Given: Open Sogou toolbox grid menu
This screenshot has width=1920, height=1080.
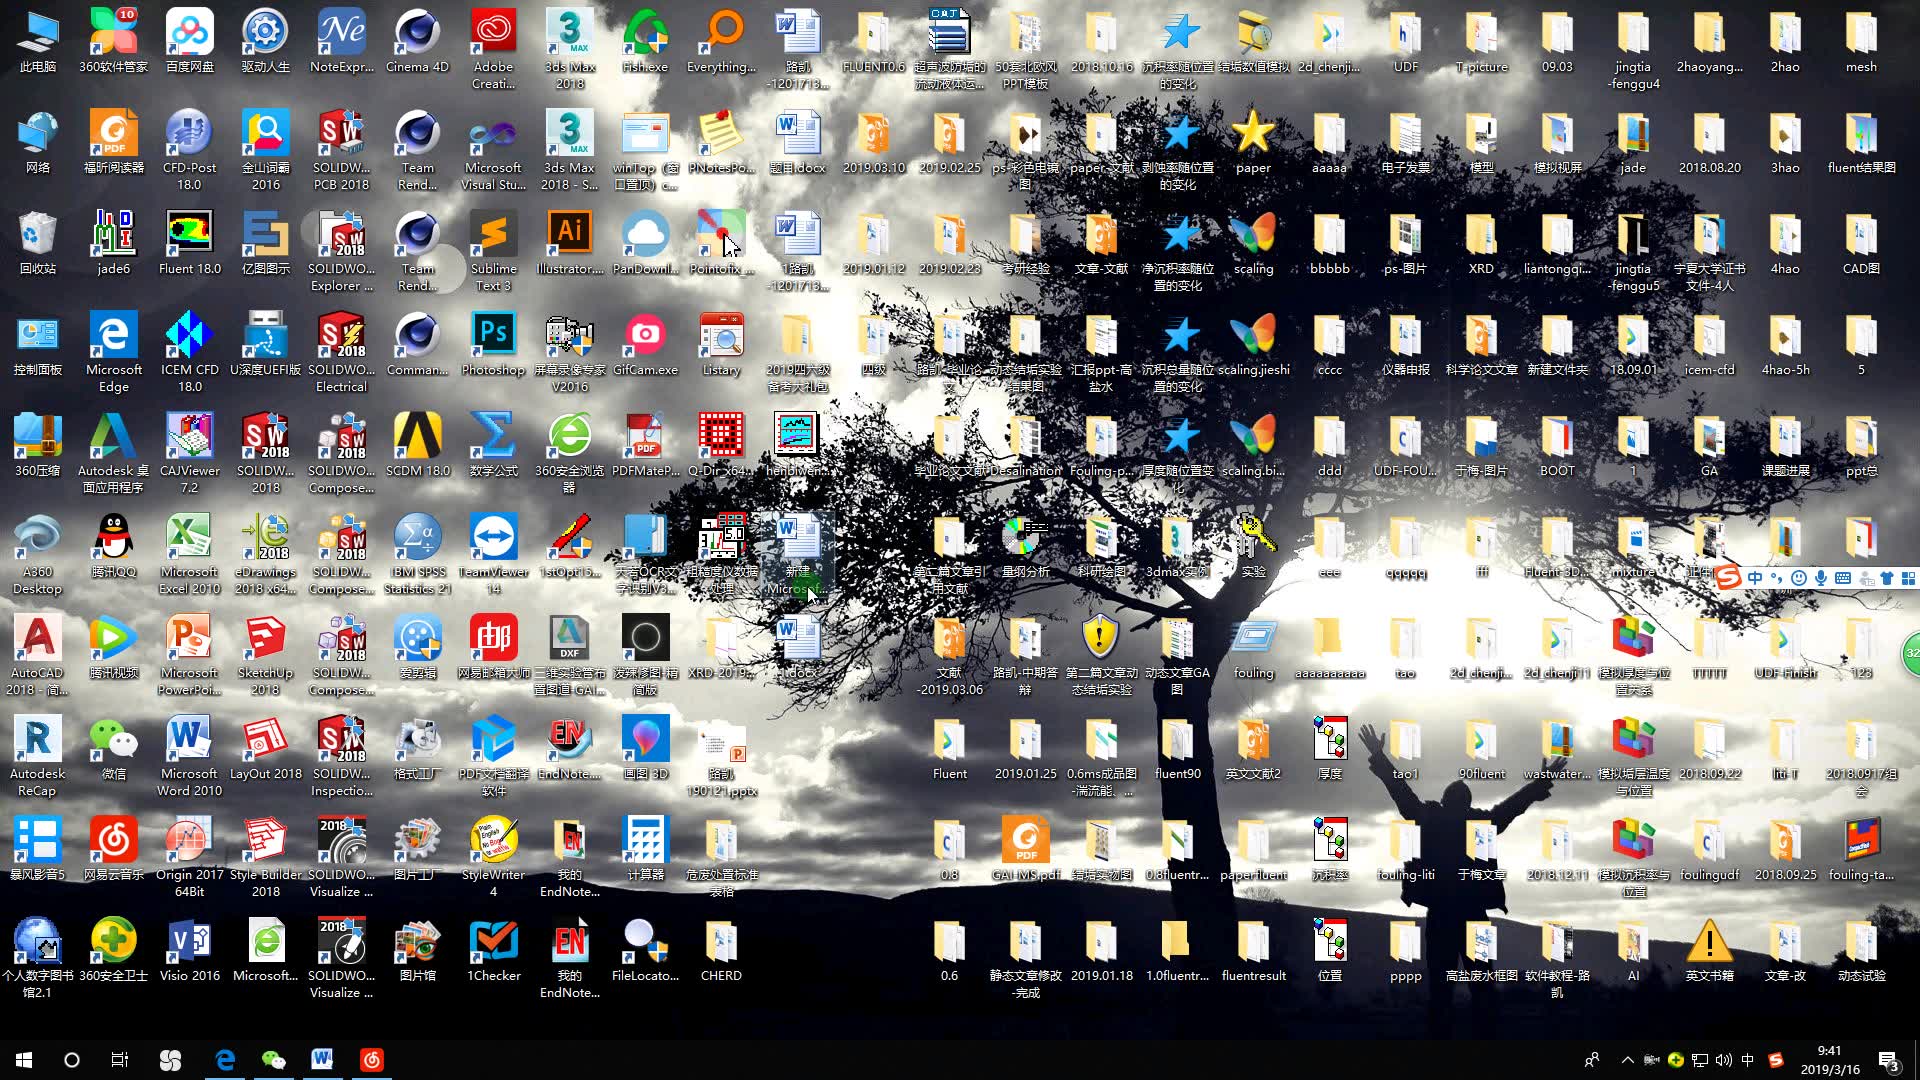Looking at the screenshot, I should pos(1908,578).
